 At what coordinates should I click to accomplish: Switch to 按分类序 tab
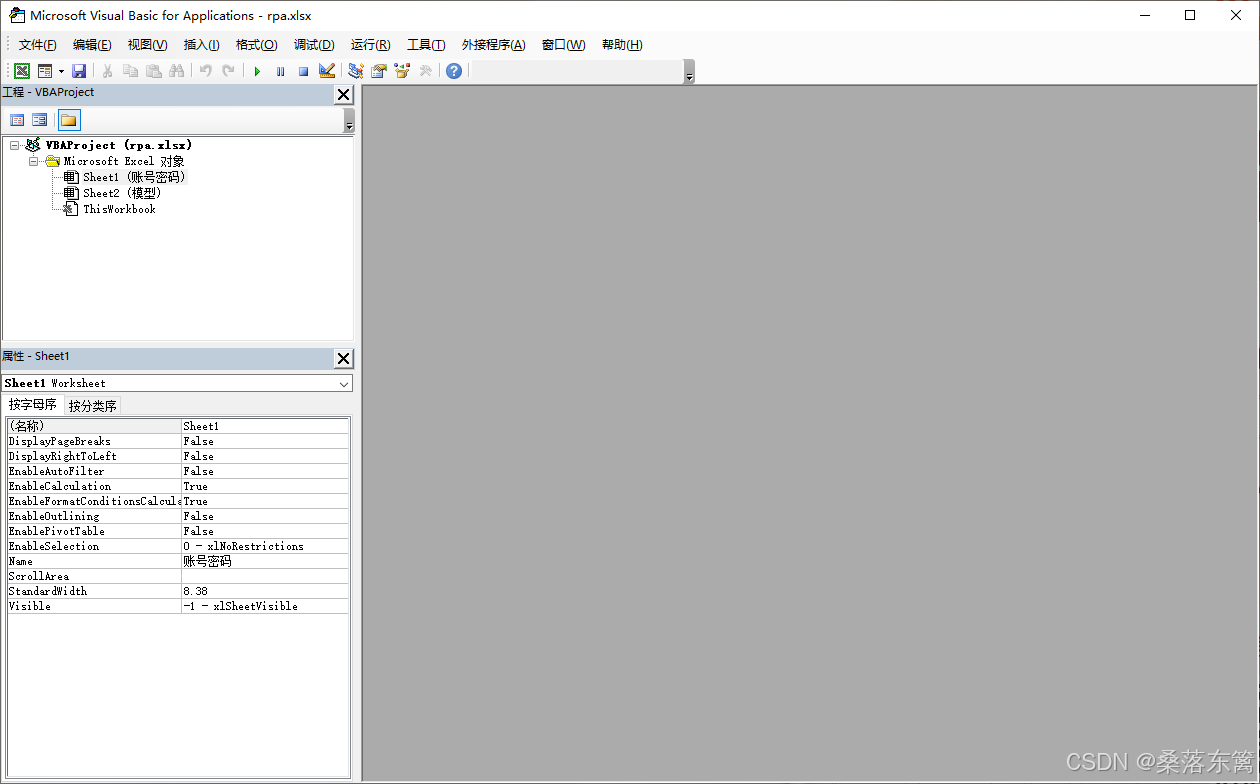(x=93, y=406)
